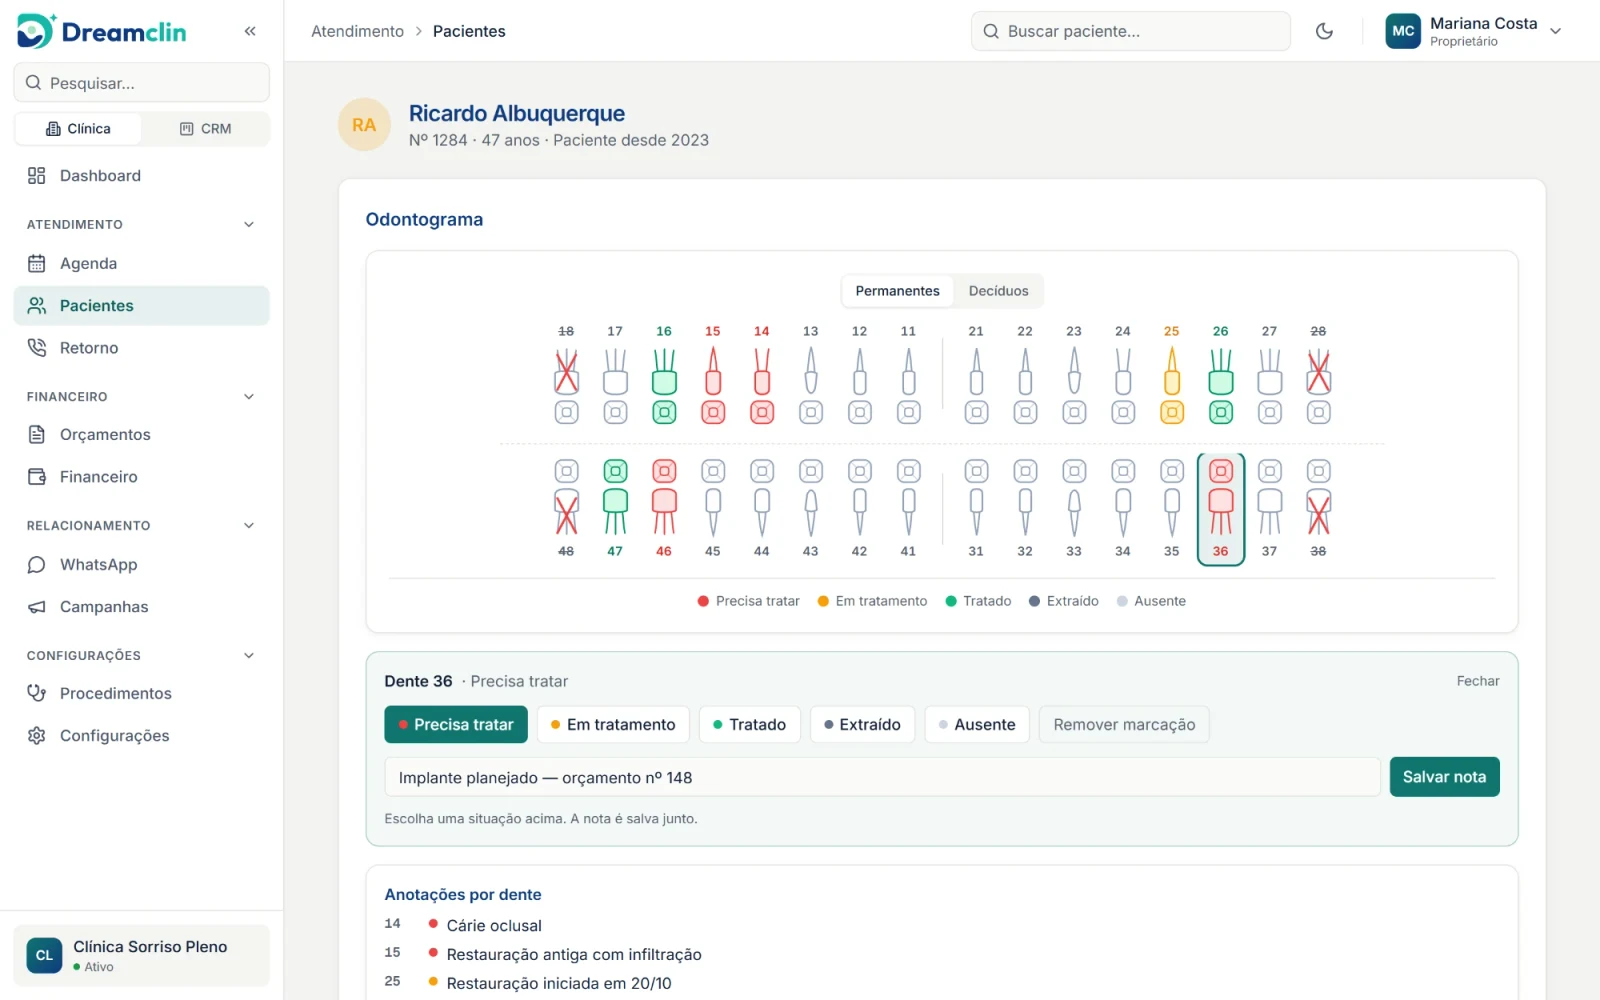Select extracted tooth 18 in the odontogram

566,374
